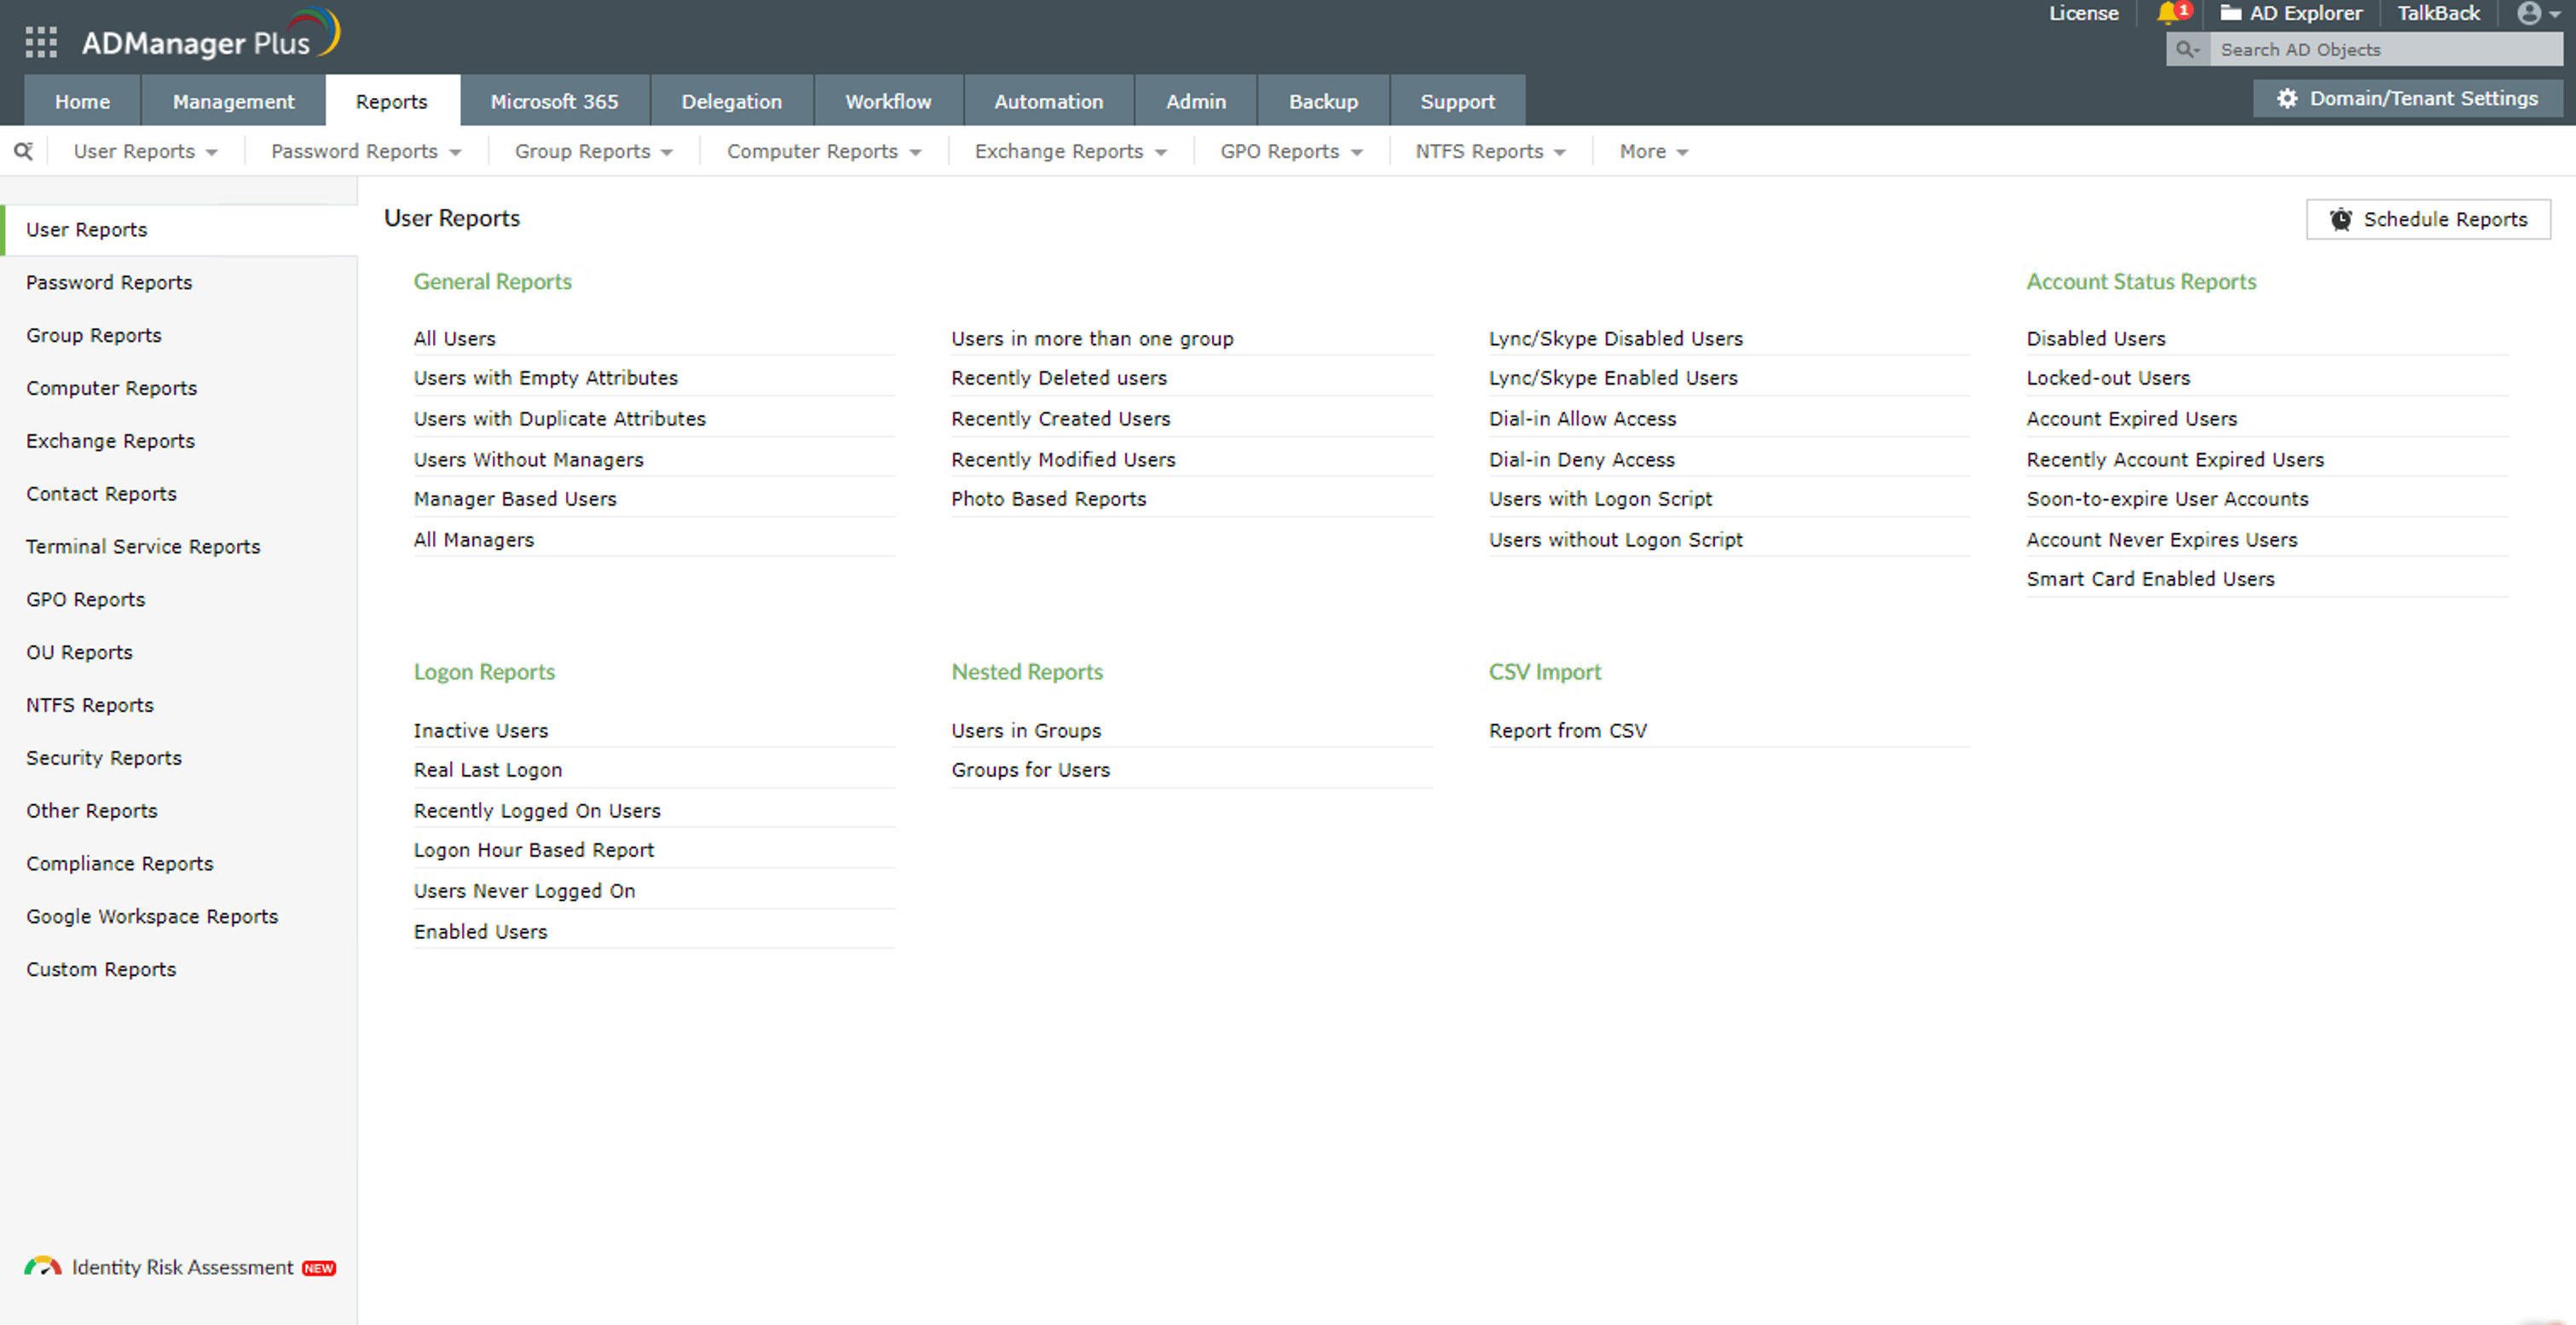Click the notification bell icon
The width and height of the screenshot is (2576, 1325).
pos(2167,13)
